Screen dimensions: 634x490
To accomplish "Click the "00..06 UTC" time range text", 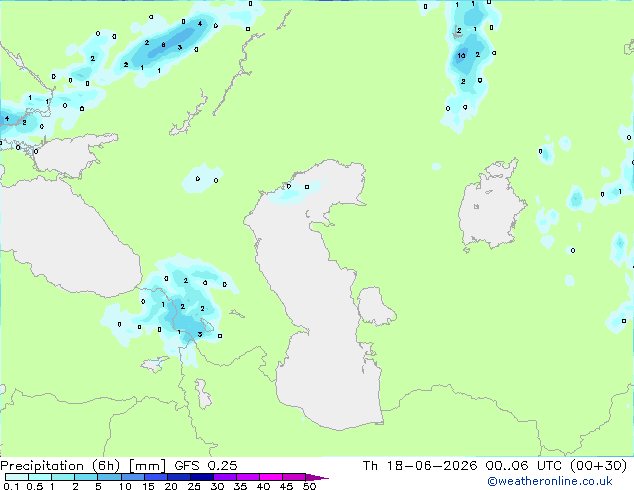I will [x=524, y=466].
